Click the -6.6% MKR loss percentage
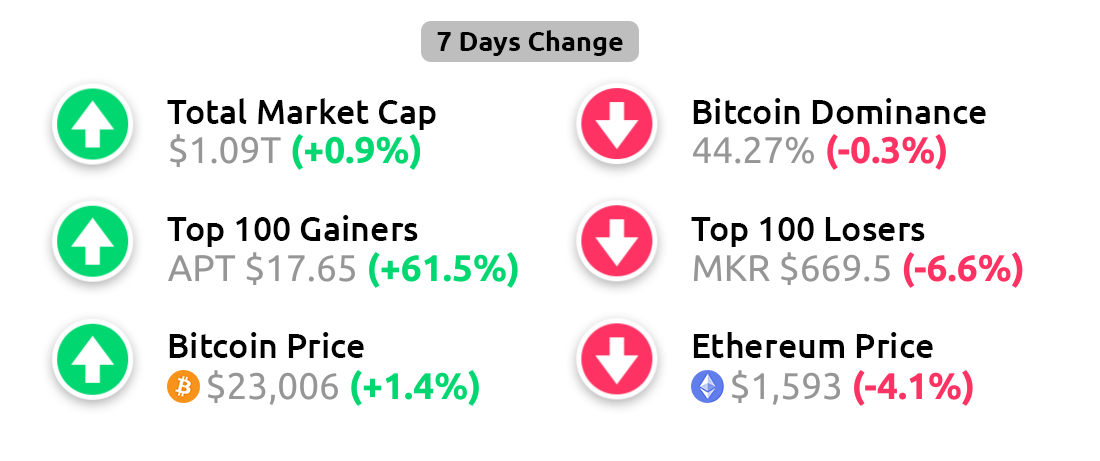Image resolution: width=1100 pixels, height=461 pixels. (962, 269)
